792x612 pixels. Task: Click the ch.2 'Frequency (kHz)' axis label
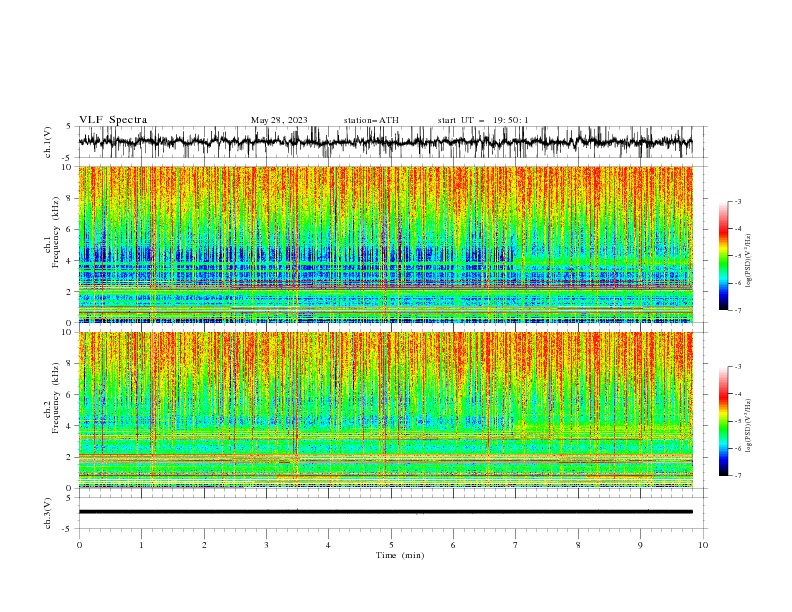pyautogui.click(x=56, y=397)
